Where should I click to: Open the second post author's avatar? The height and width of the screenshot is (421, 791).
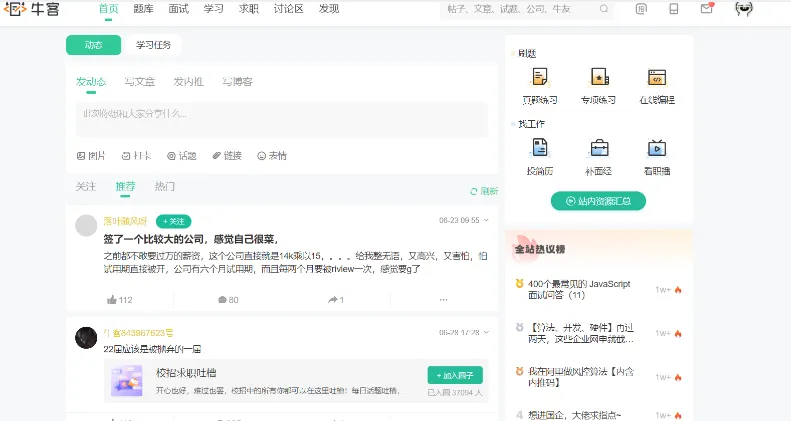pos(86,338)
